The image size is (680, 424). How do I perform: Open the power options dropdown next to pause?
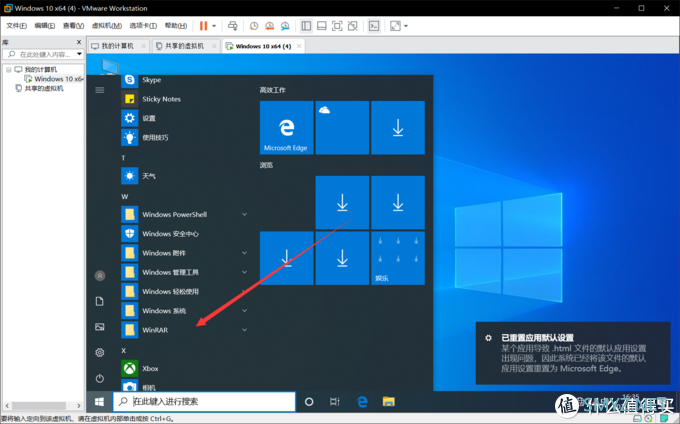[214, 26]
